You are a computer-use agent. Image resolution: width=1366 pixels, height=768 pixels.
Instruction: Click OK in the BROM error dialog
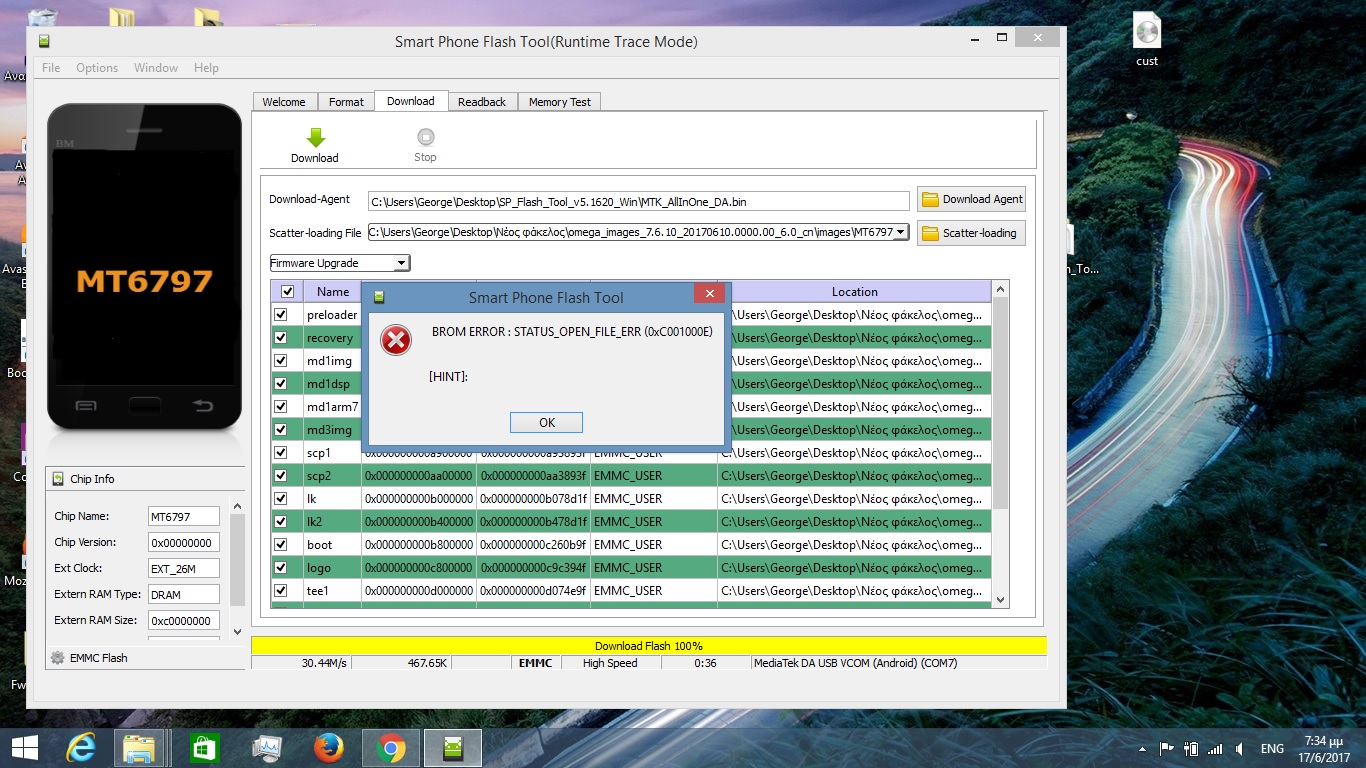[546, 423]
